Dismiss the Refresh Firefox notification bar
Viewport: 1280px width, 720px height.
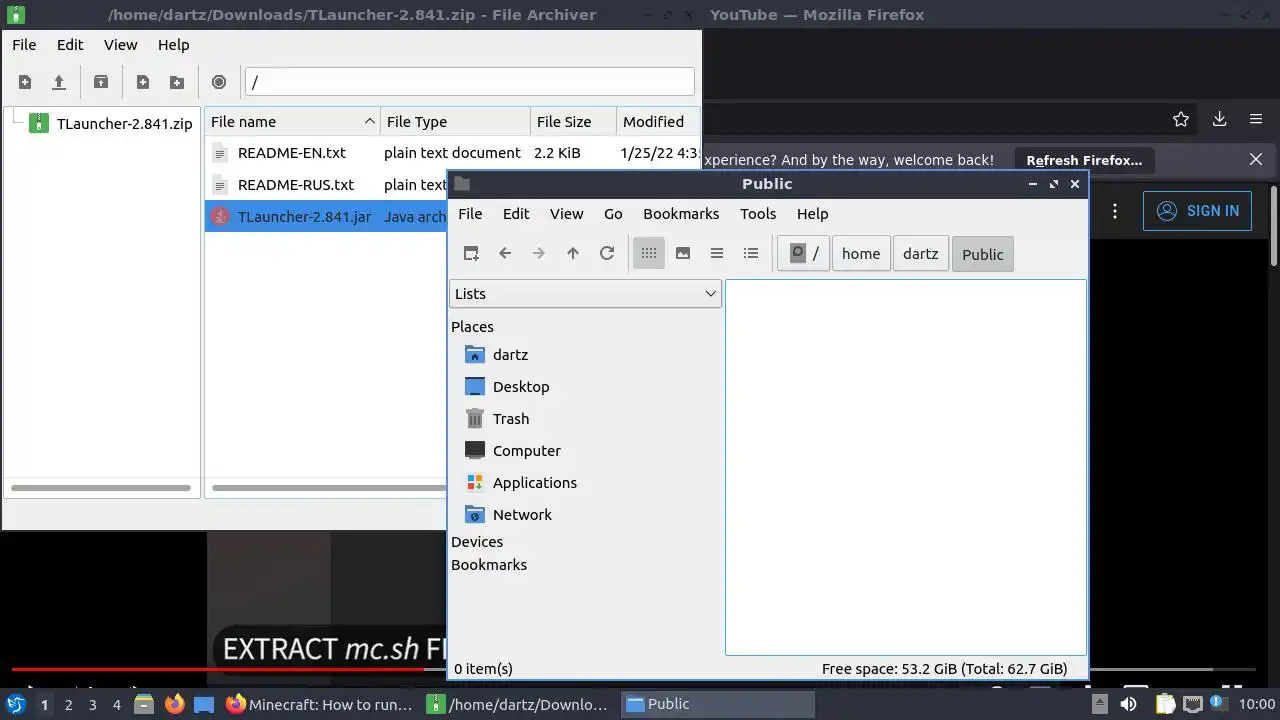(x=1256, y=159)
